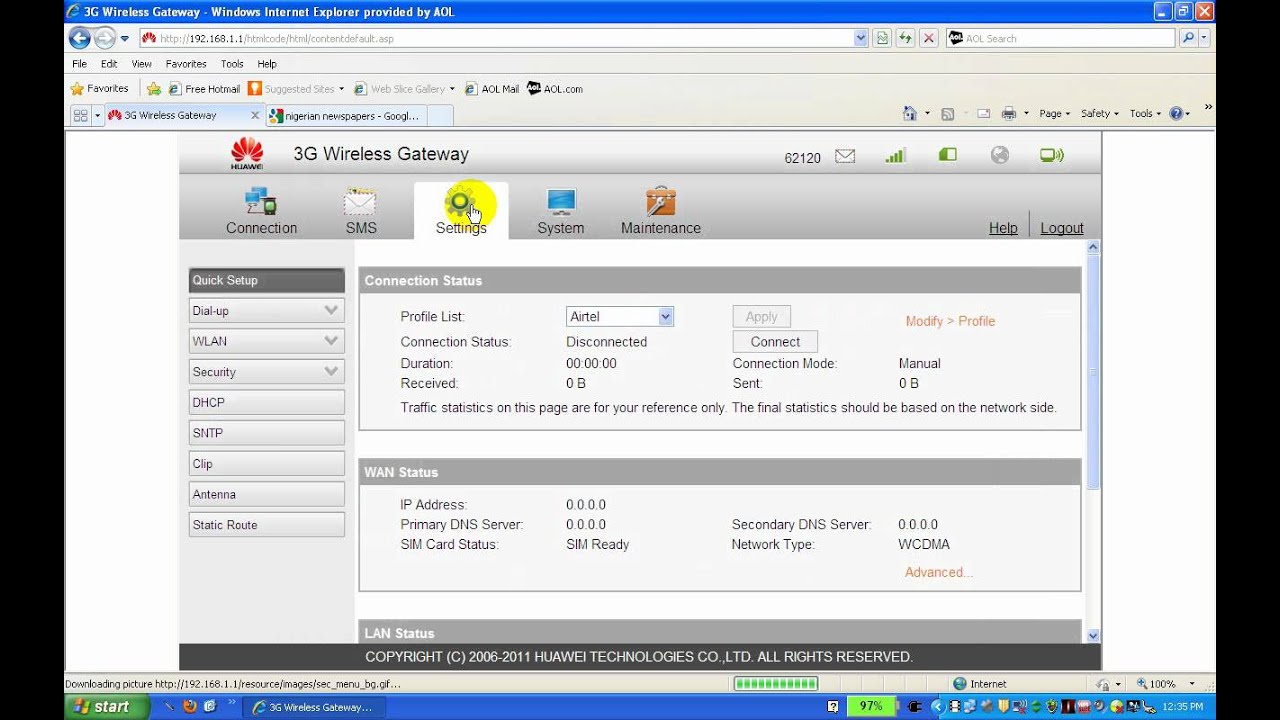Click the scroll down arrow
This screenshot has height=720, width=1280.
click(1093, 635)
